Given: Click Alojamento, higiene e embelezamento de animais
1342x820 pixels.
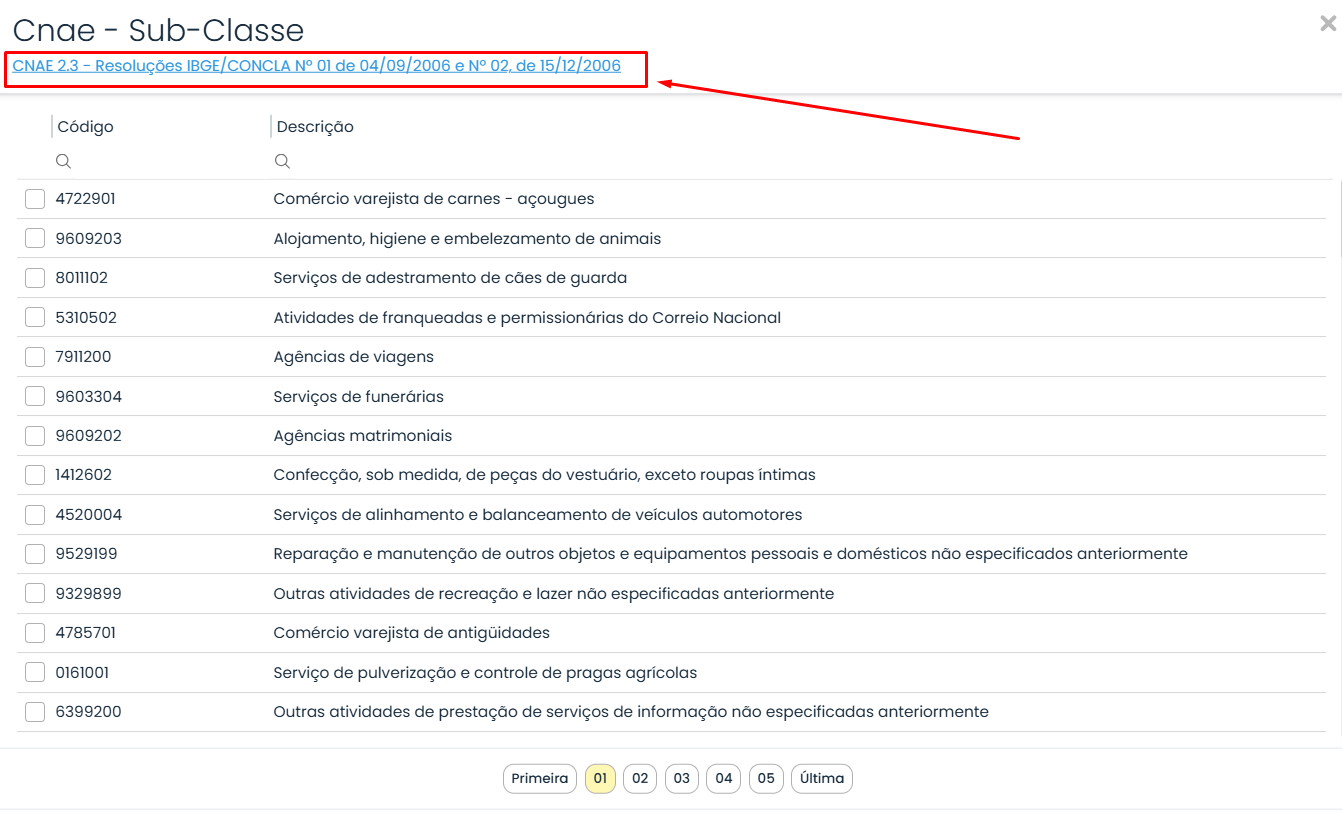Looking at the screenshot, I should pos(467,239).
